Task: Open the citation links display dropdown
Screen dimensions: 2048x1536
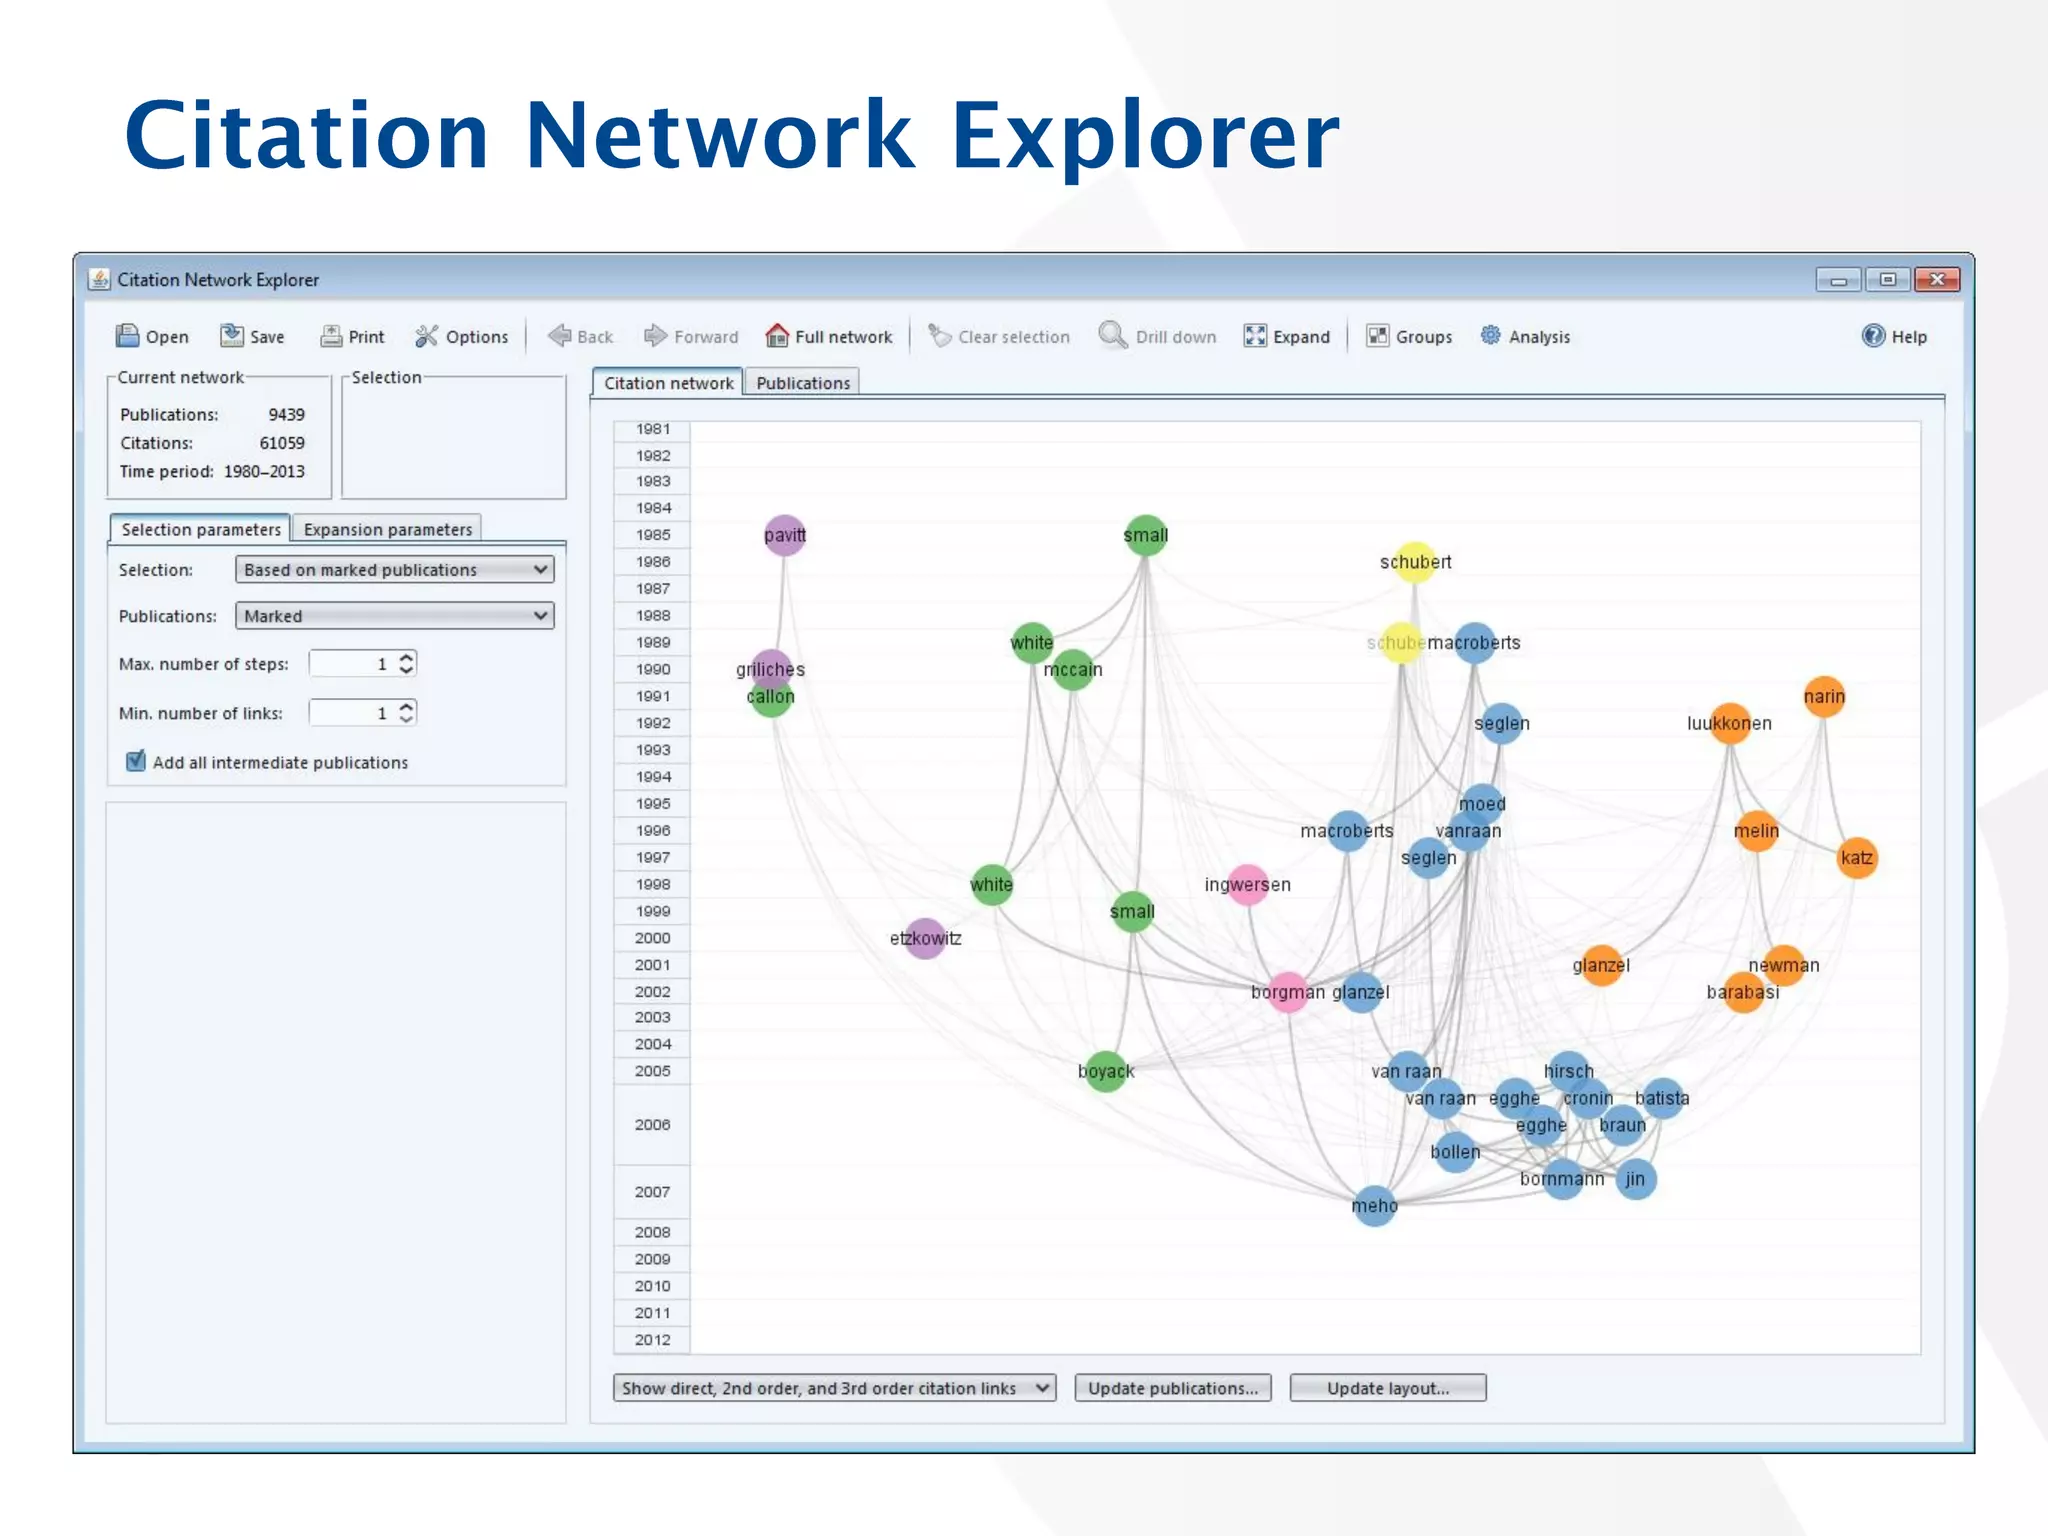Action: pyautogui.click(x=834, y=1388)
